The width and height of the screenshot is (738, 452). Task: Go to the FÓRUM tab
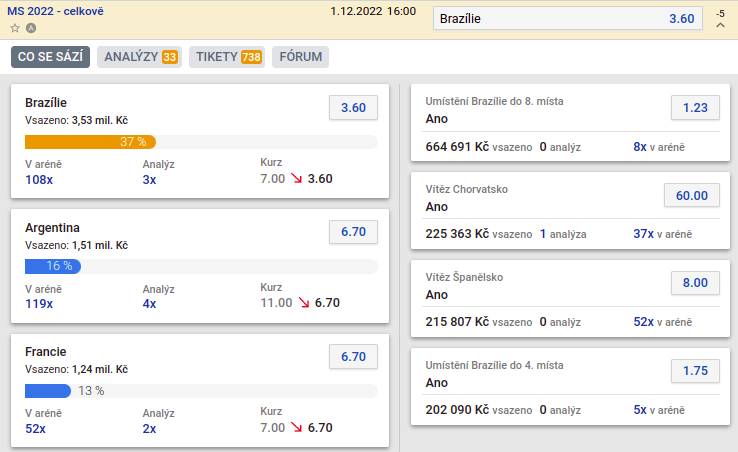pyautogui.click(x=300, y=57)
